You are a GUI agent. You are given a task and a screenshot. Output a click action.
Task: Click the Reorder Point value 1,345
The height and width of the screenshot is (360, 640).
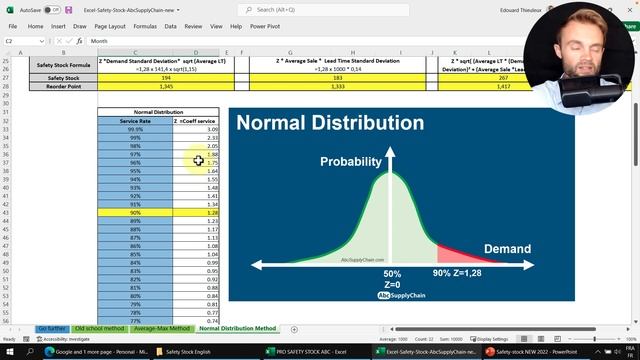(166, 87)
